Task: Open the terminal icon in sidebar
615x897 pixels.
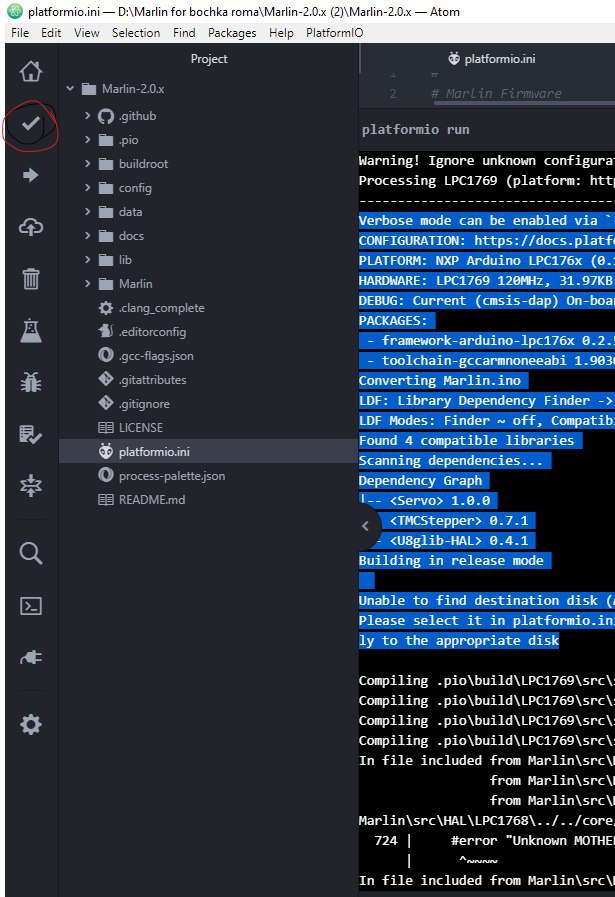Action: point(31,606)
